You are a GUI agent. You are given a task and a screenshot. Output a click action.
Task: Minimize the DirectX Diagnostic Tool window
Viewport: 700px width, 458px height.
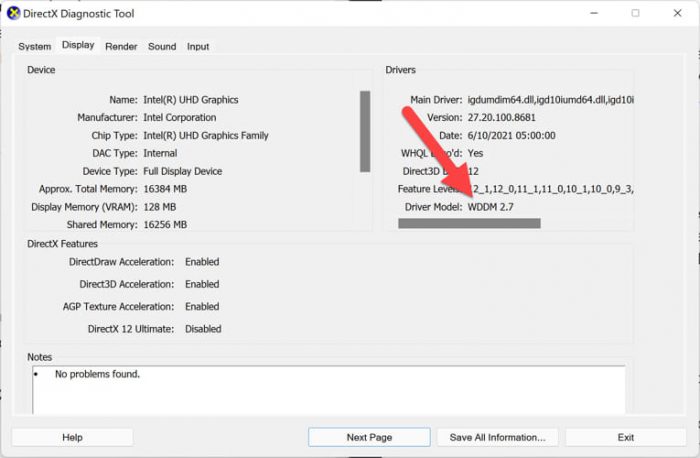tap(594, 13)
